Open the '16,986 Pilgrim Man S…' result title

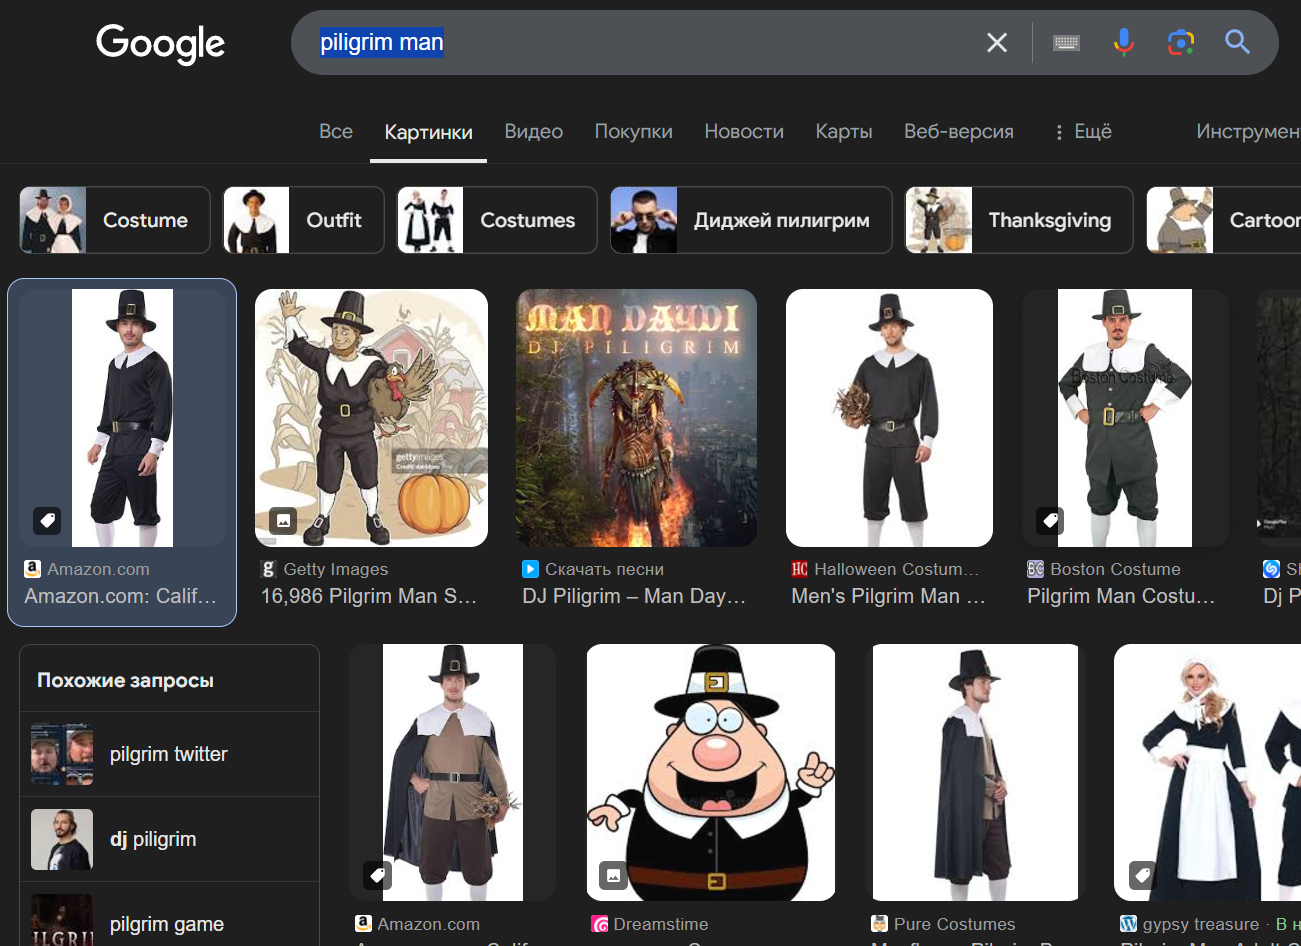pos(369,596)
